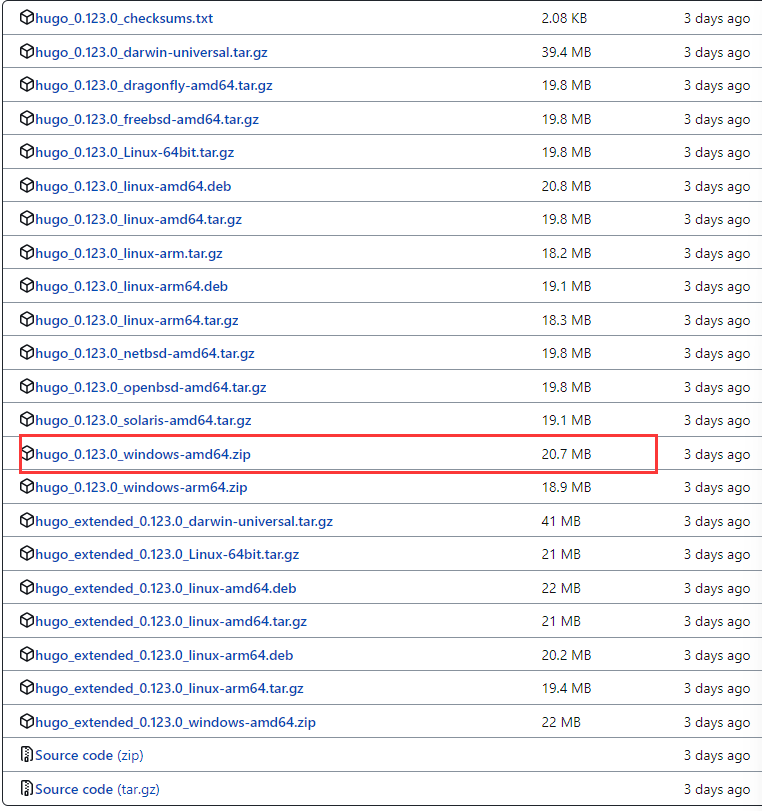Click the 20.7 MB size of windows-amd64.zip
Viewport: 762px width, 811px height.
point(566,454)
